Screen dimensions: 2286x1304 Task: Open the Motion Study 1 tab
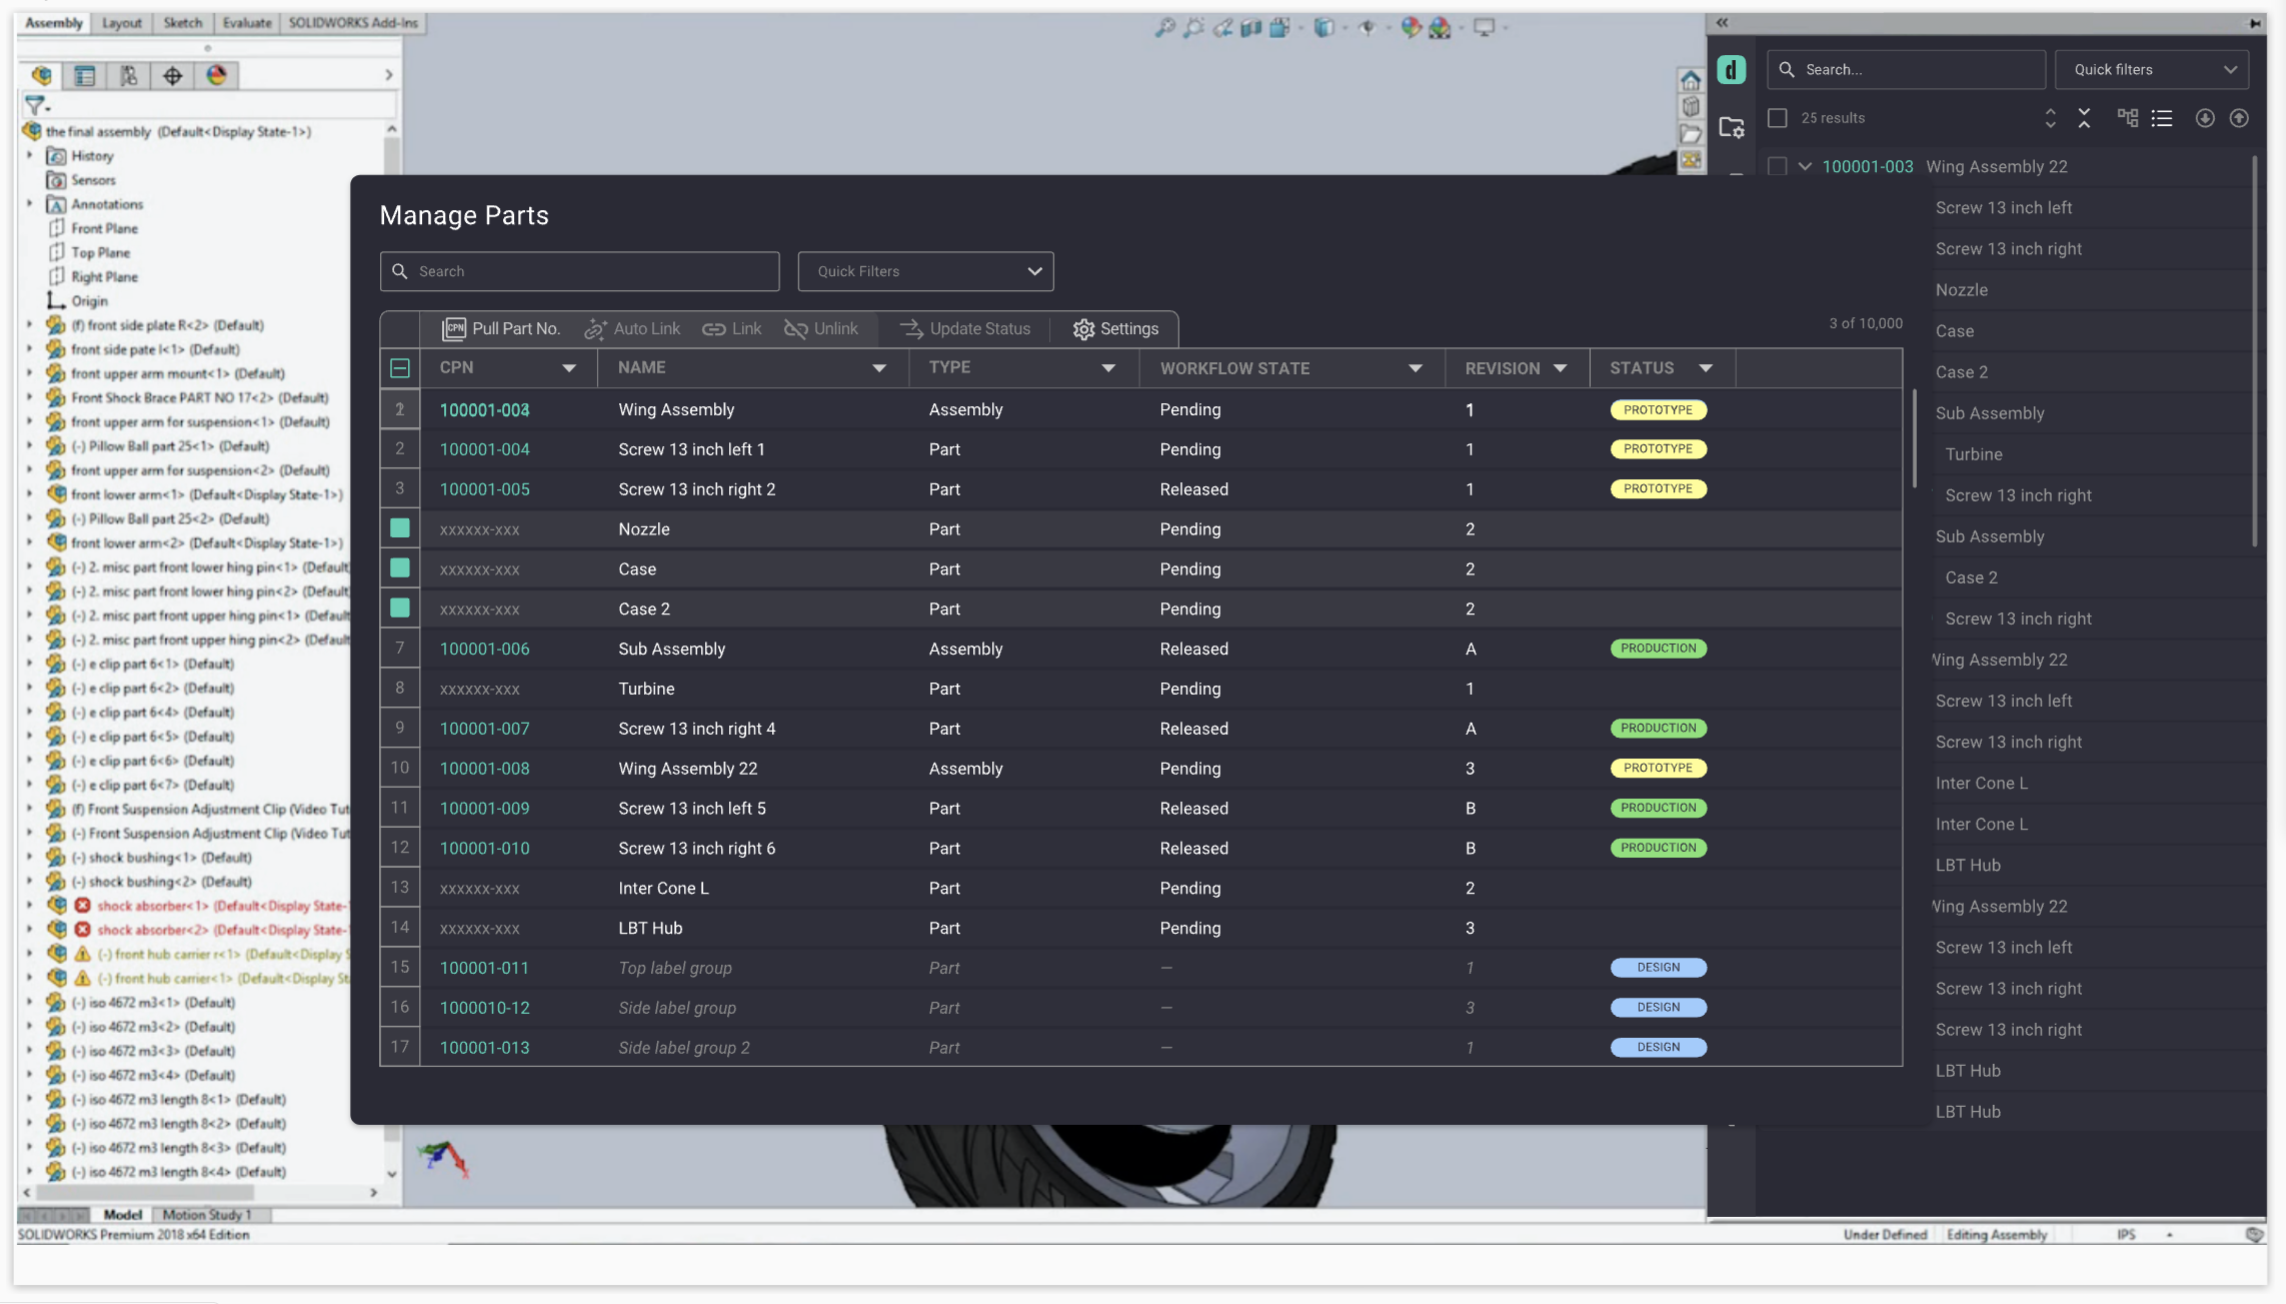[x=206, y=1214]
